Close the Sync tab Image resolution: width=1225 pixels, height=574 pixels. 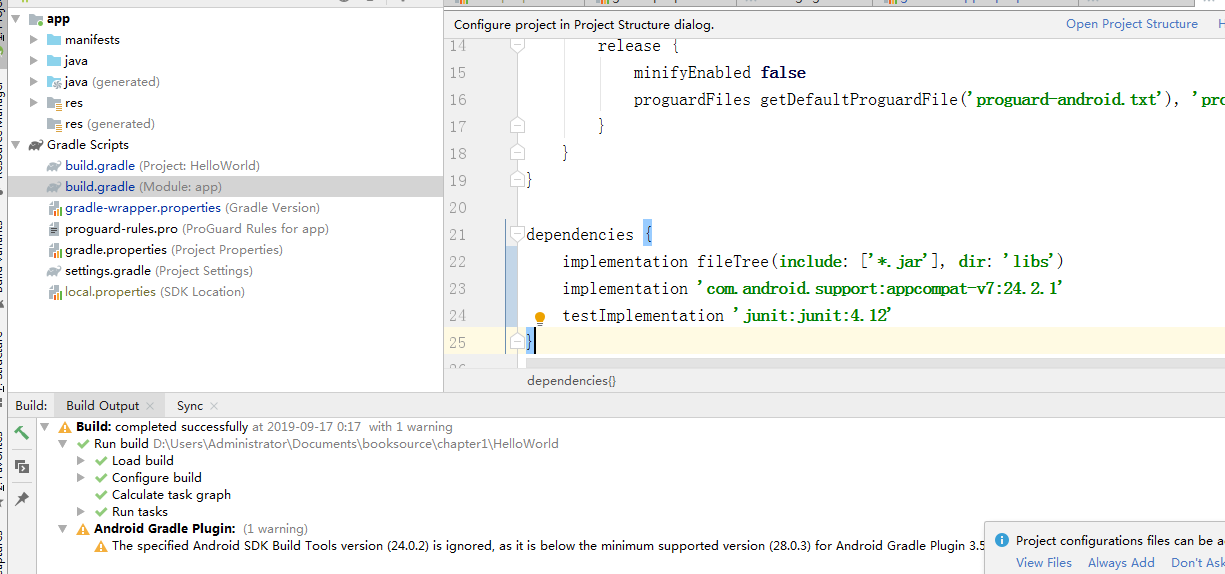coord(213,406)
